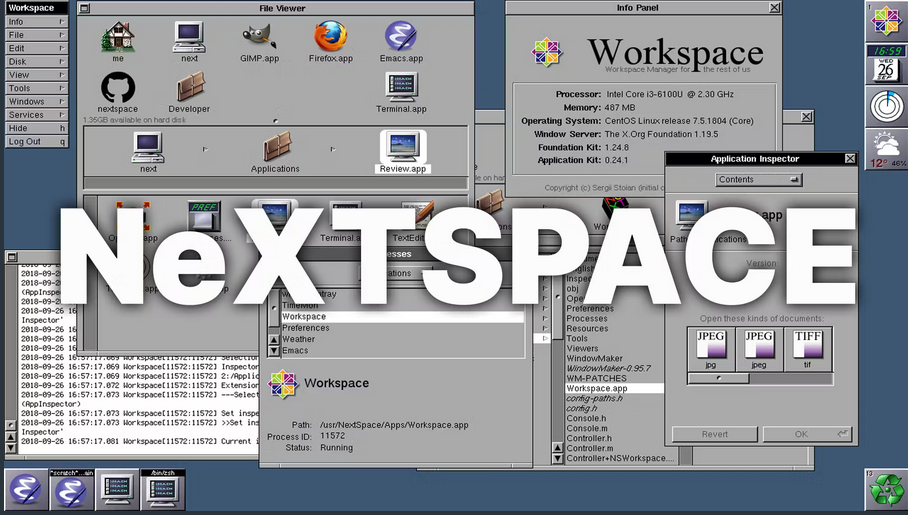Screen dimensions: 908x515
Task: Select the 'me' home folder icon
Action: click(118, 37)
